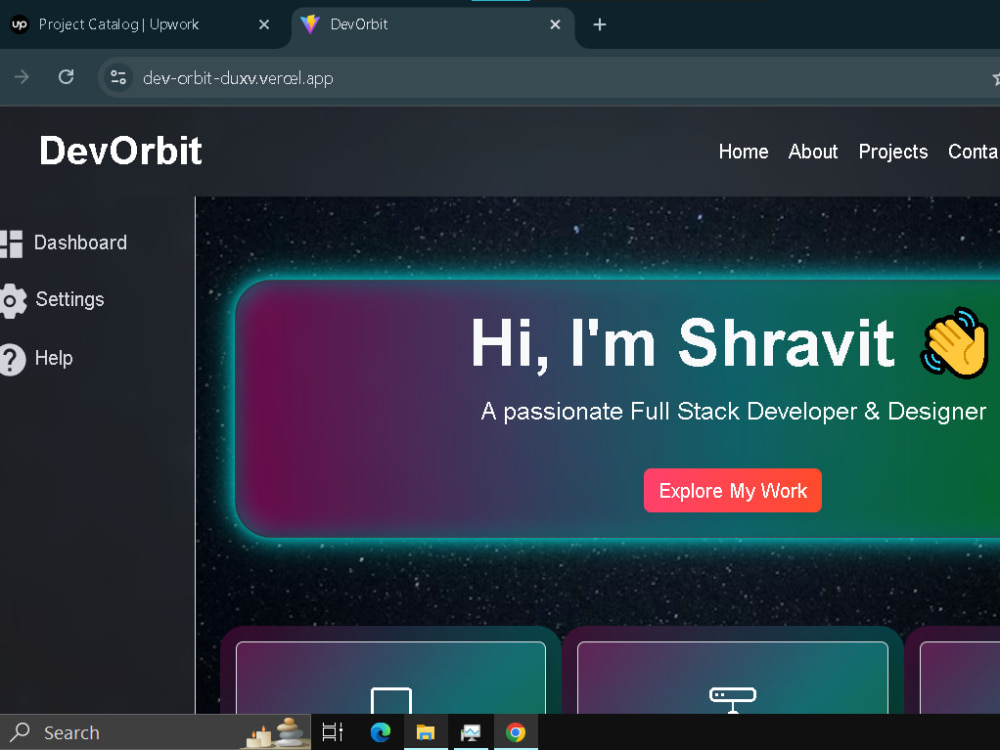The width and height of the screenshot is (1000, 750).
Task: Click the Help question mark icon
Action: [13, 359]
